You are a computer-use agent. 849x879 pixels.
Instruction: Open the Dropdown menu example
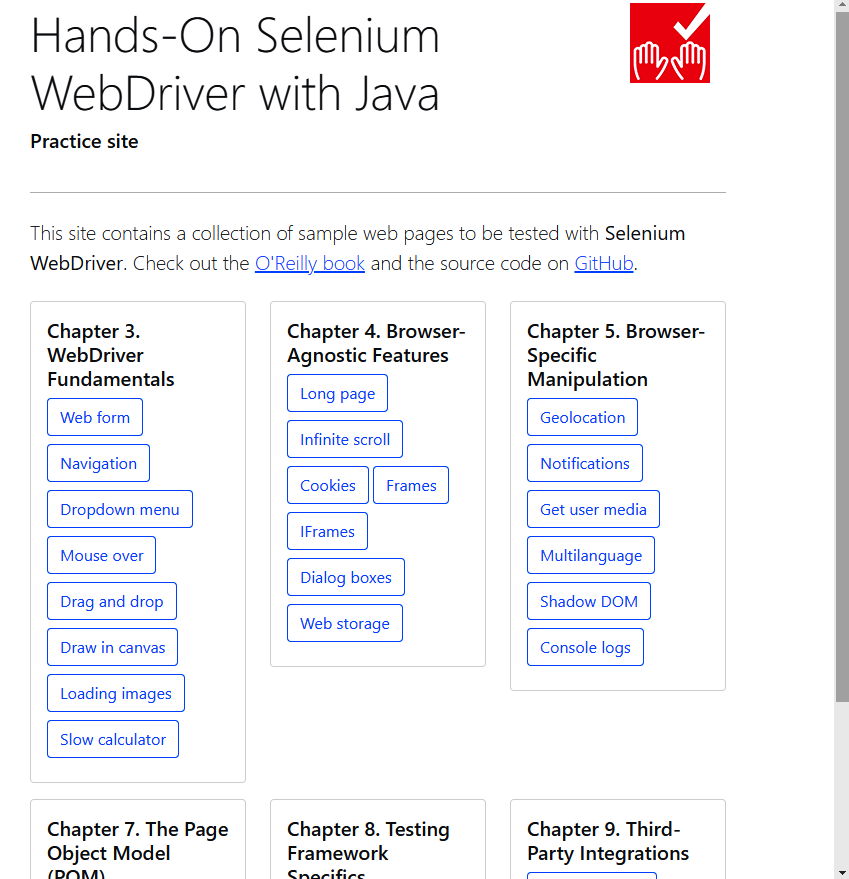(120, 510)
